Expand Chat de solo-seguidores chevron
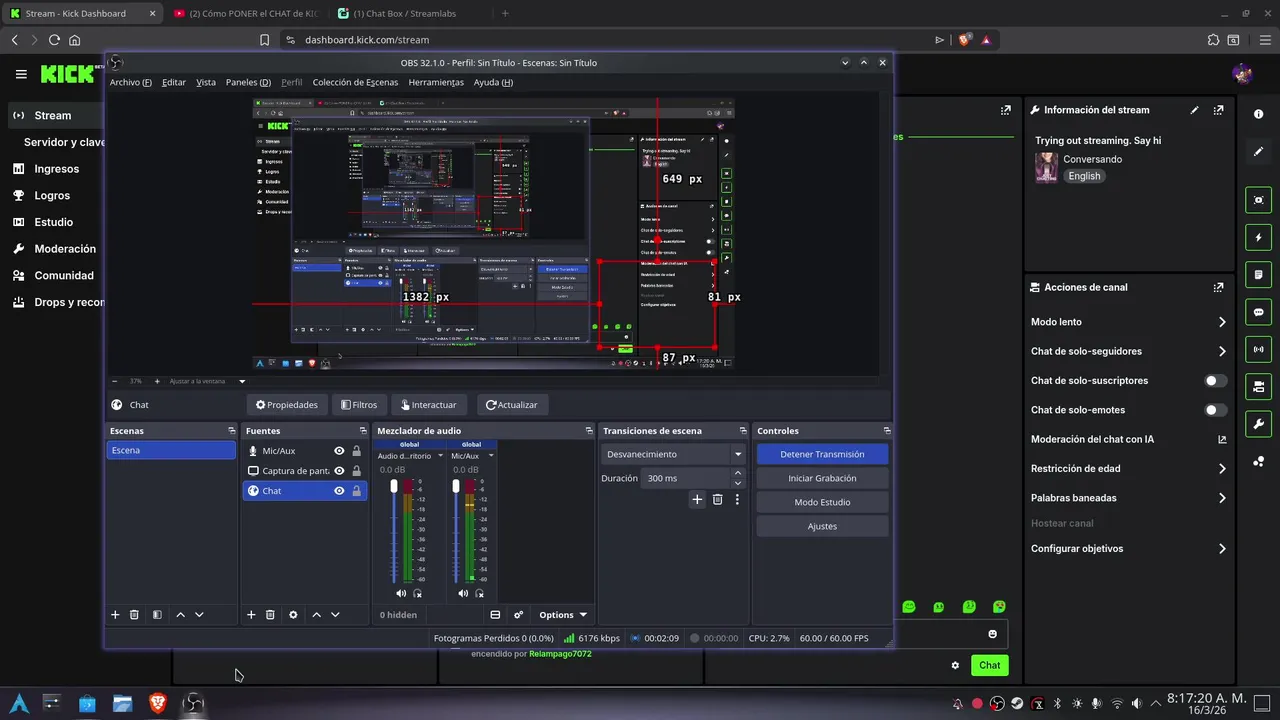 point(1222,351)
